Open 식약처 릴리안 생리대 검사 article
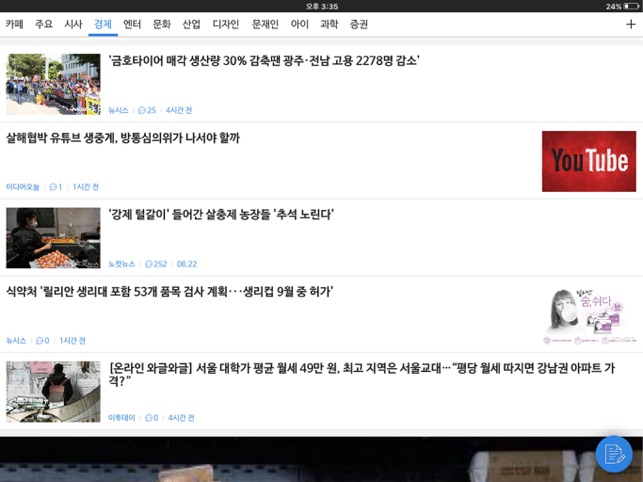 170,292
